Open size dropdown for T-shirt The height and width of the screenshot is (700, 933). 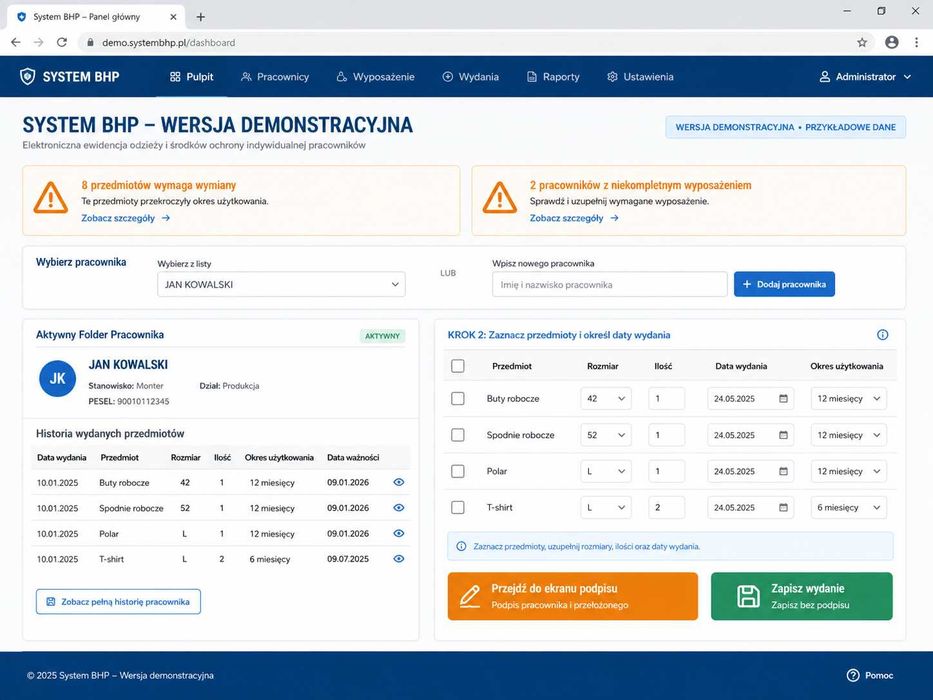[x=606, y=508]
